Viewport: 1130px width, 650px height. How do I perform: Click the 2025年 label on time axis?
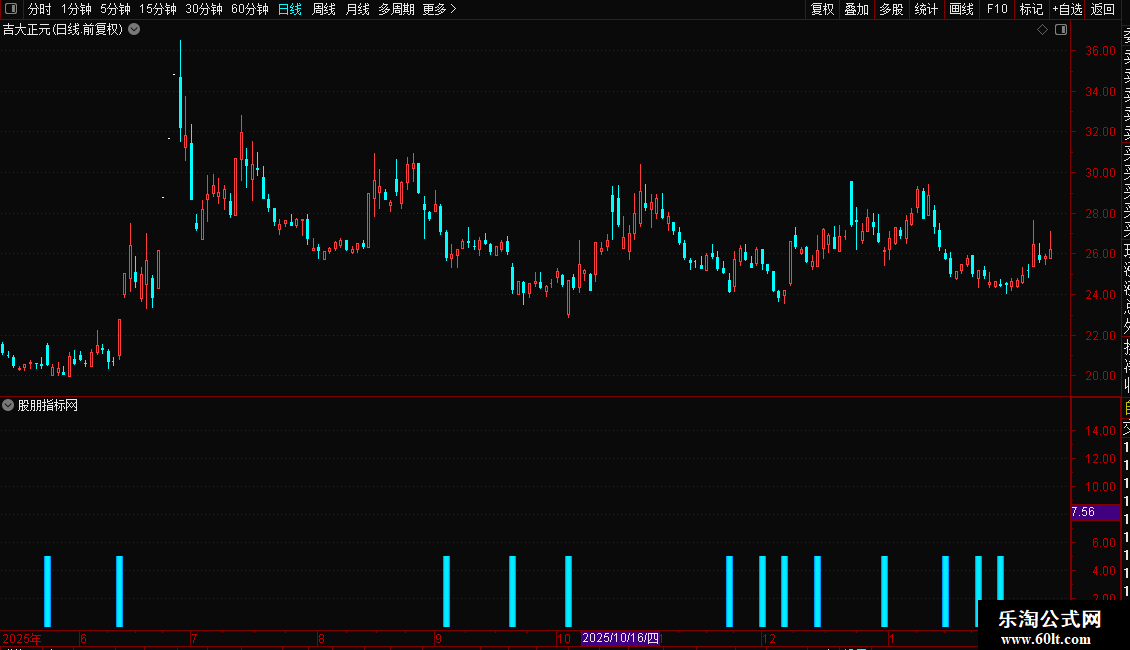point(22,639)
